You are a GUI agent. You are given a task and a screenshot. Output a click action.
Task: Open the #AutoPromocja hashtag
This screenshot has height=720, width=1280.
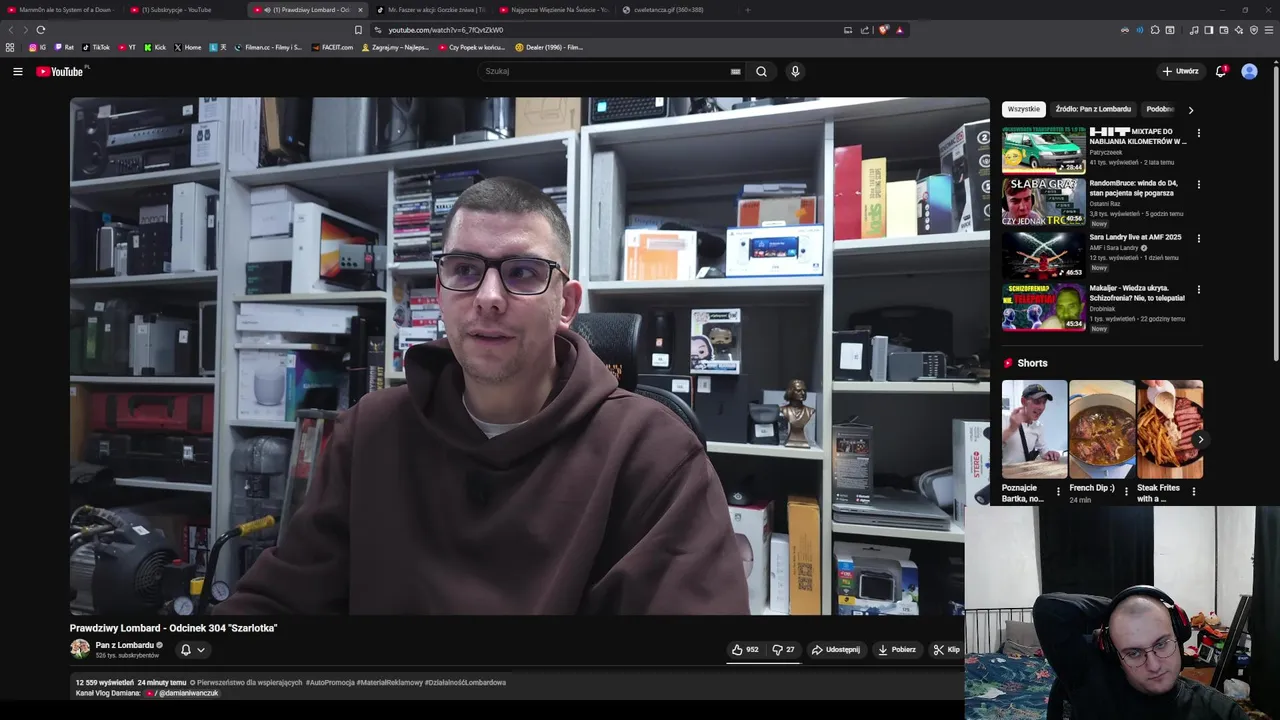click(330, 682)
